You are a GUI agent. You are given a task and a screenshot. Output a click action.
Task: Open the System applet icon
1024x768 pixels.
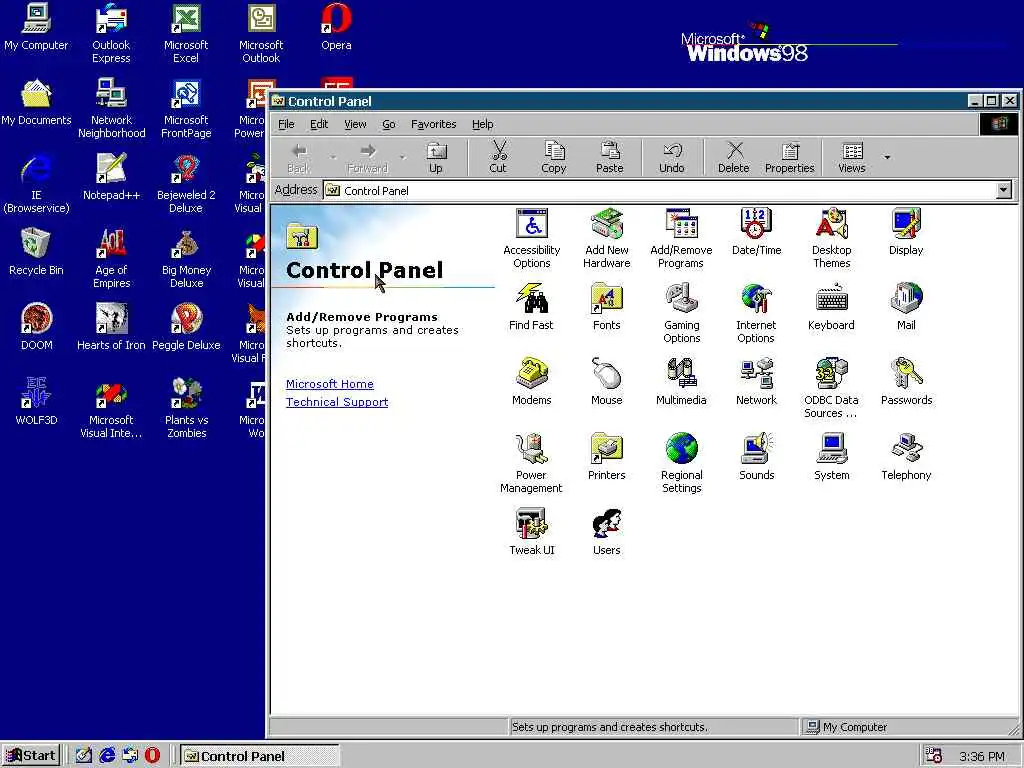coord(831,457)
